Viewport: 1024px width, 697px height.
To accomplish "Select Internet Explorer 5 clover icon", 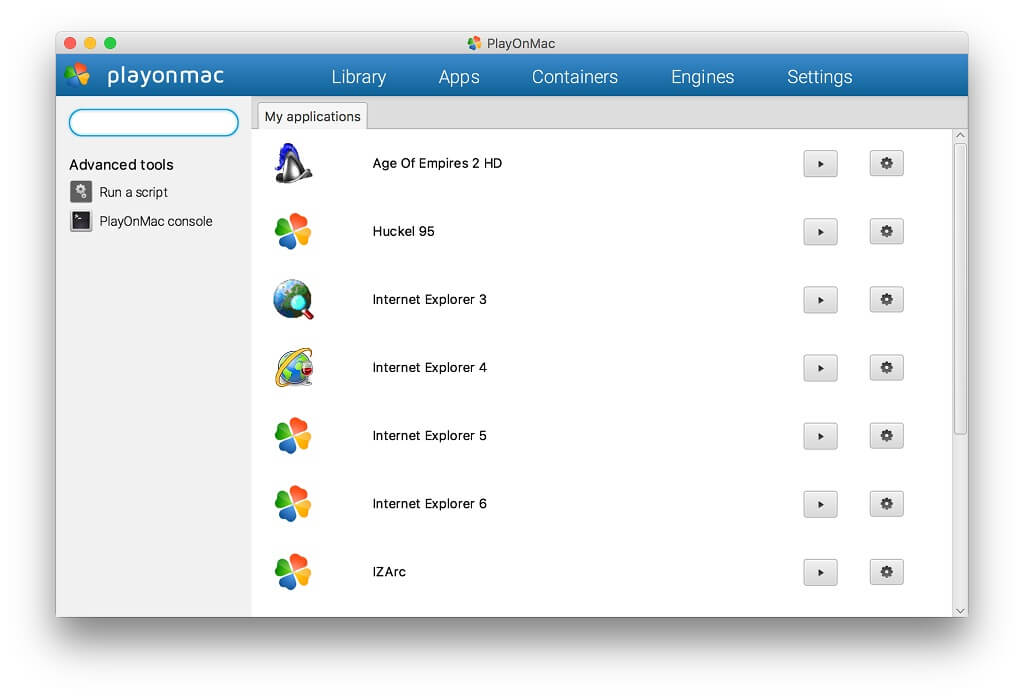I will [293, 435].
